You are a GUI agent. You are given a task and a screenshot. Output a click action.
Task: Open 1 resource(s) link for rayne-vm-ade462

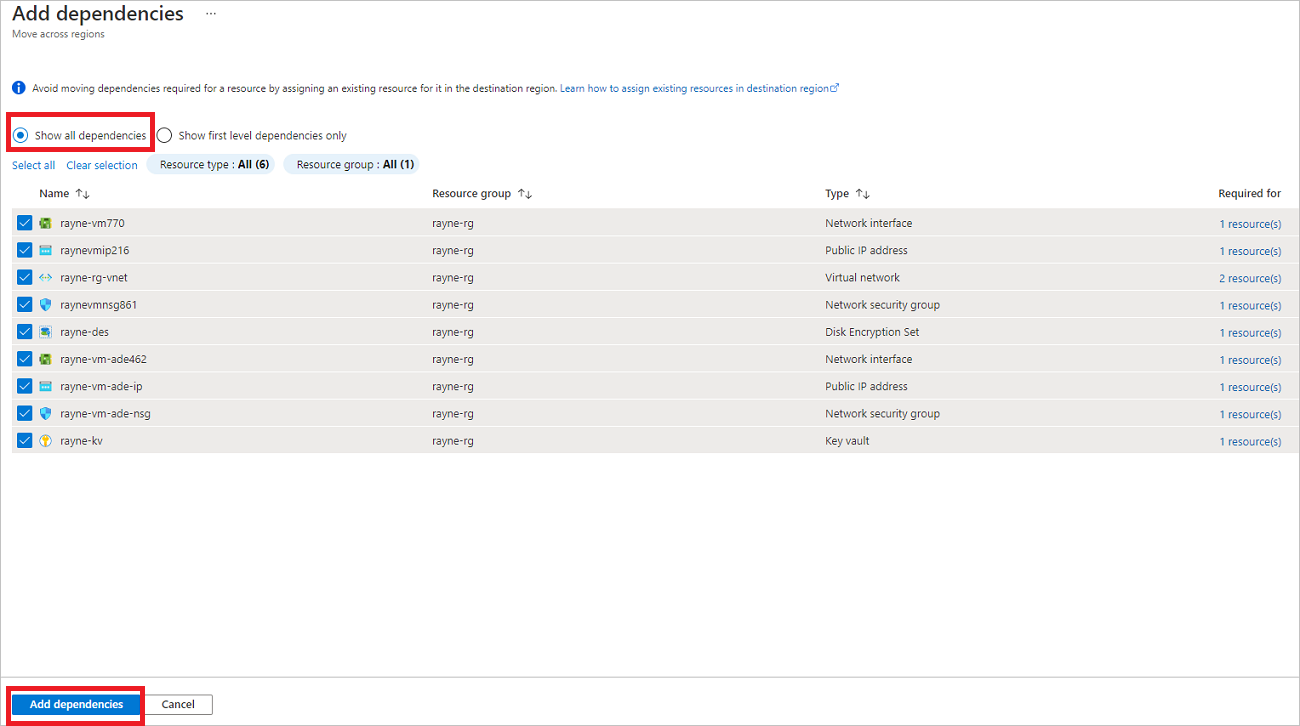point(1250,360)
